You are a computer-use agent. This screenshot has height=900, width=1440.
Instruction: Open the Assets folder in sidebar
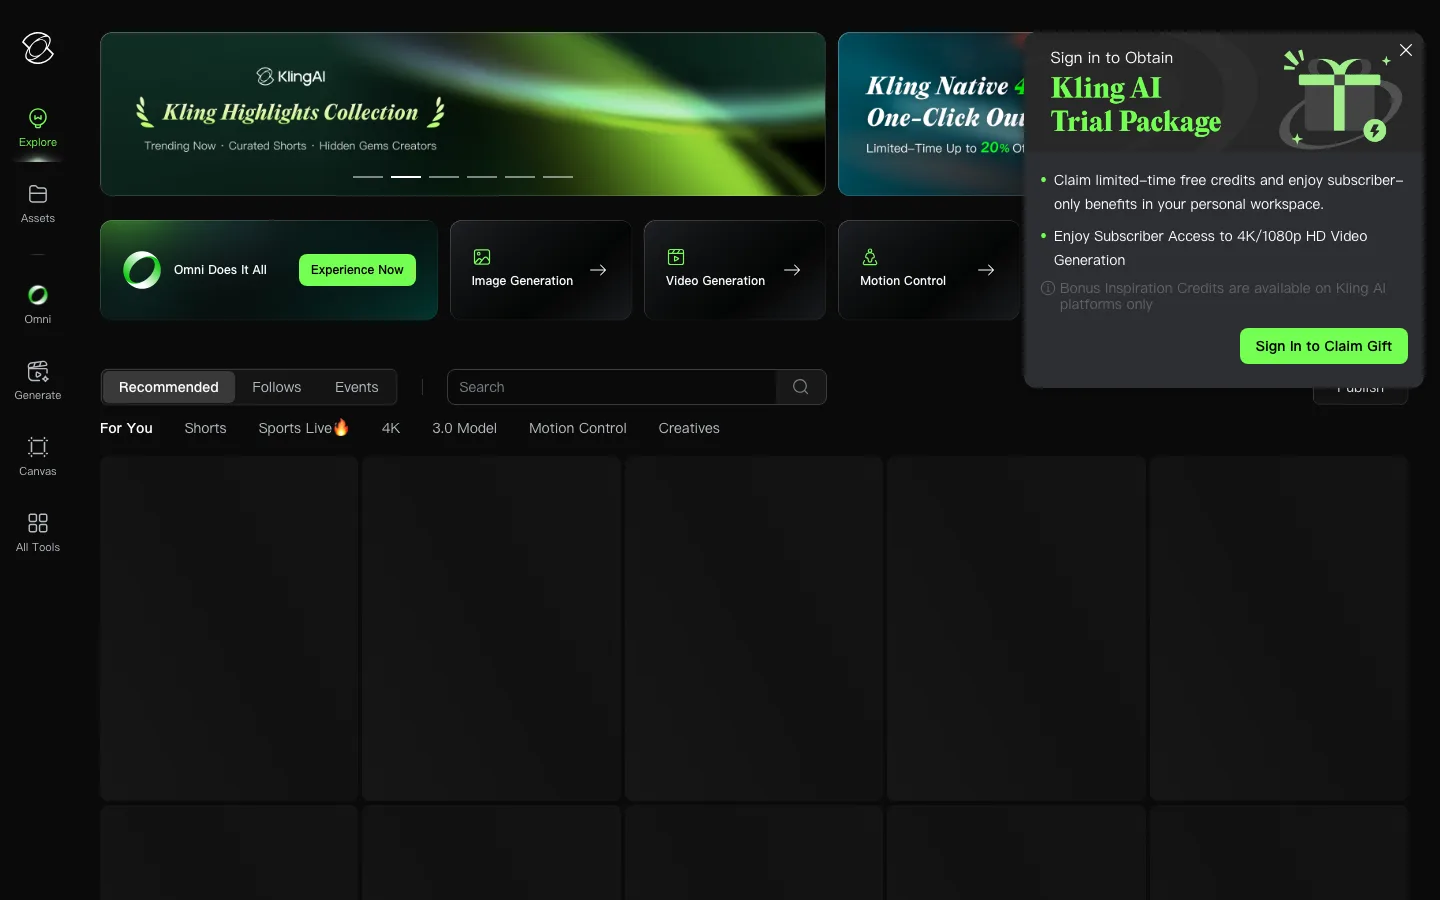click(38, 204)
